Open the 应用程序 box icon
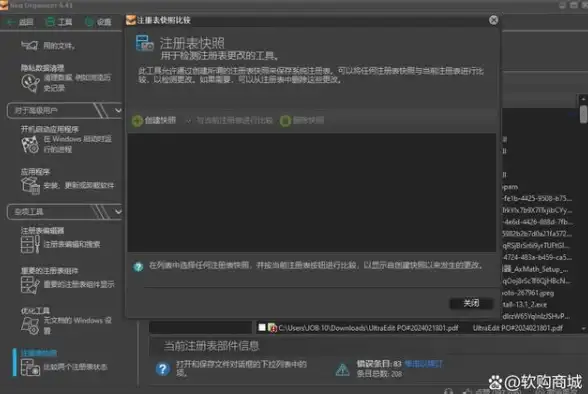The height and width of the screenshot is (394, 588). [31, 185]
